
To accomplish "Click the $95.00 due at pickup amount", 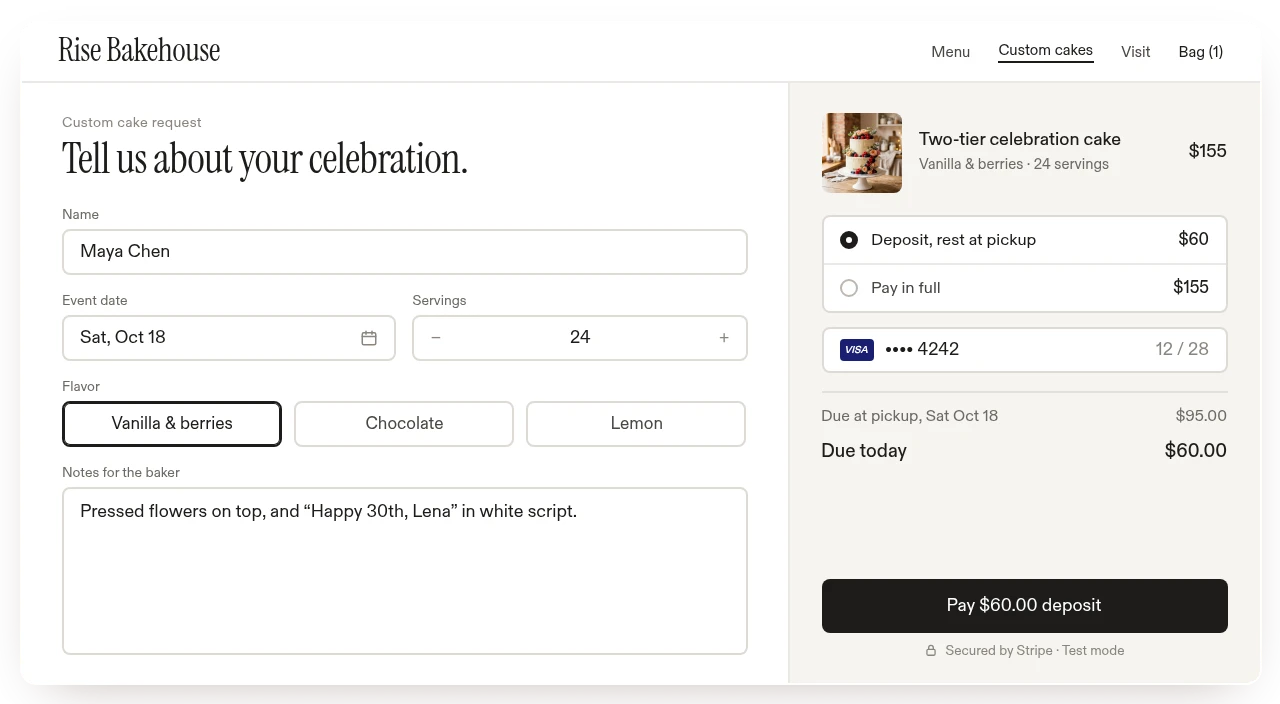I will [x=1201, y=416].
